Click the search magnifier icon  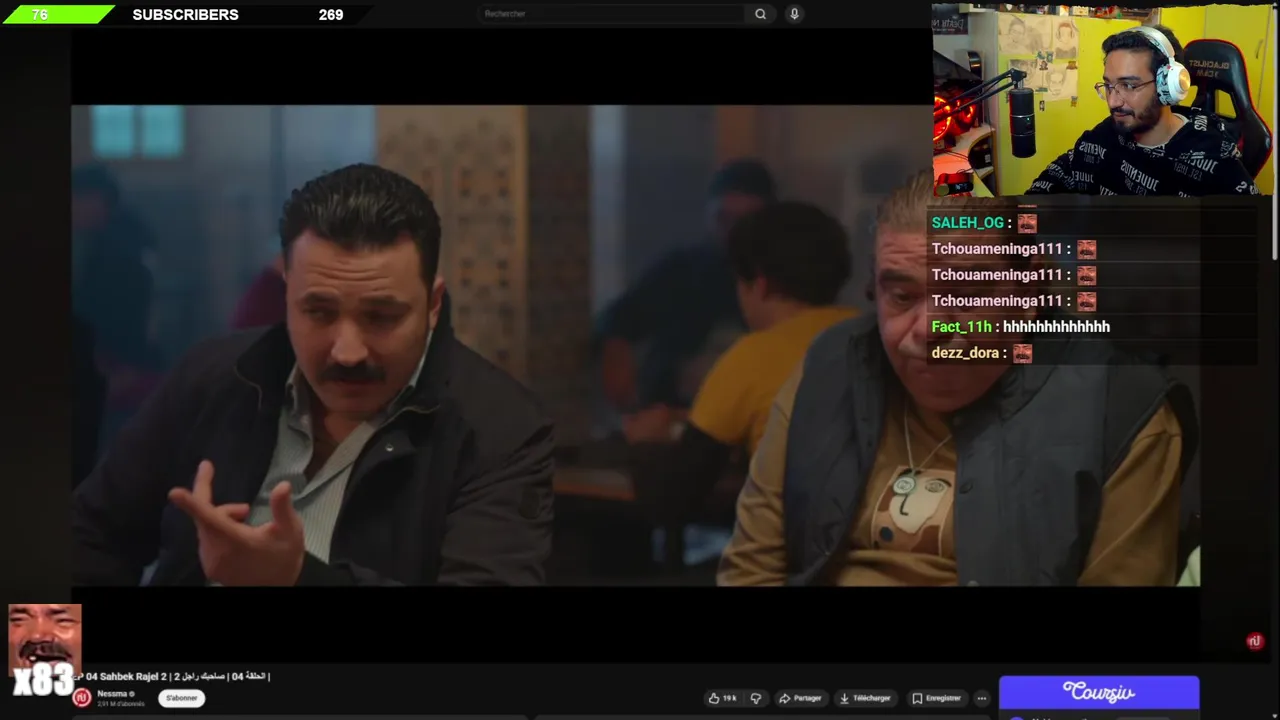[x=760, y=14]
